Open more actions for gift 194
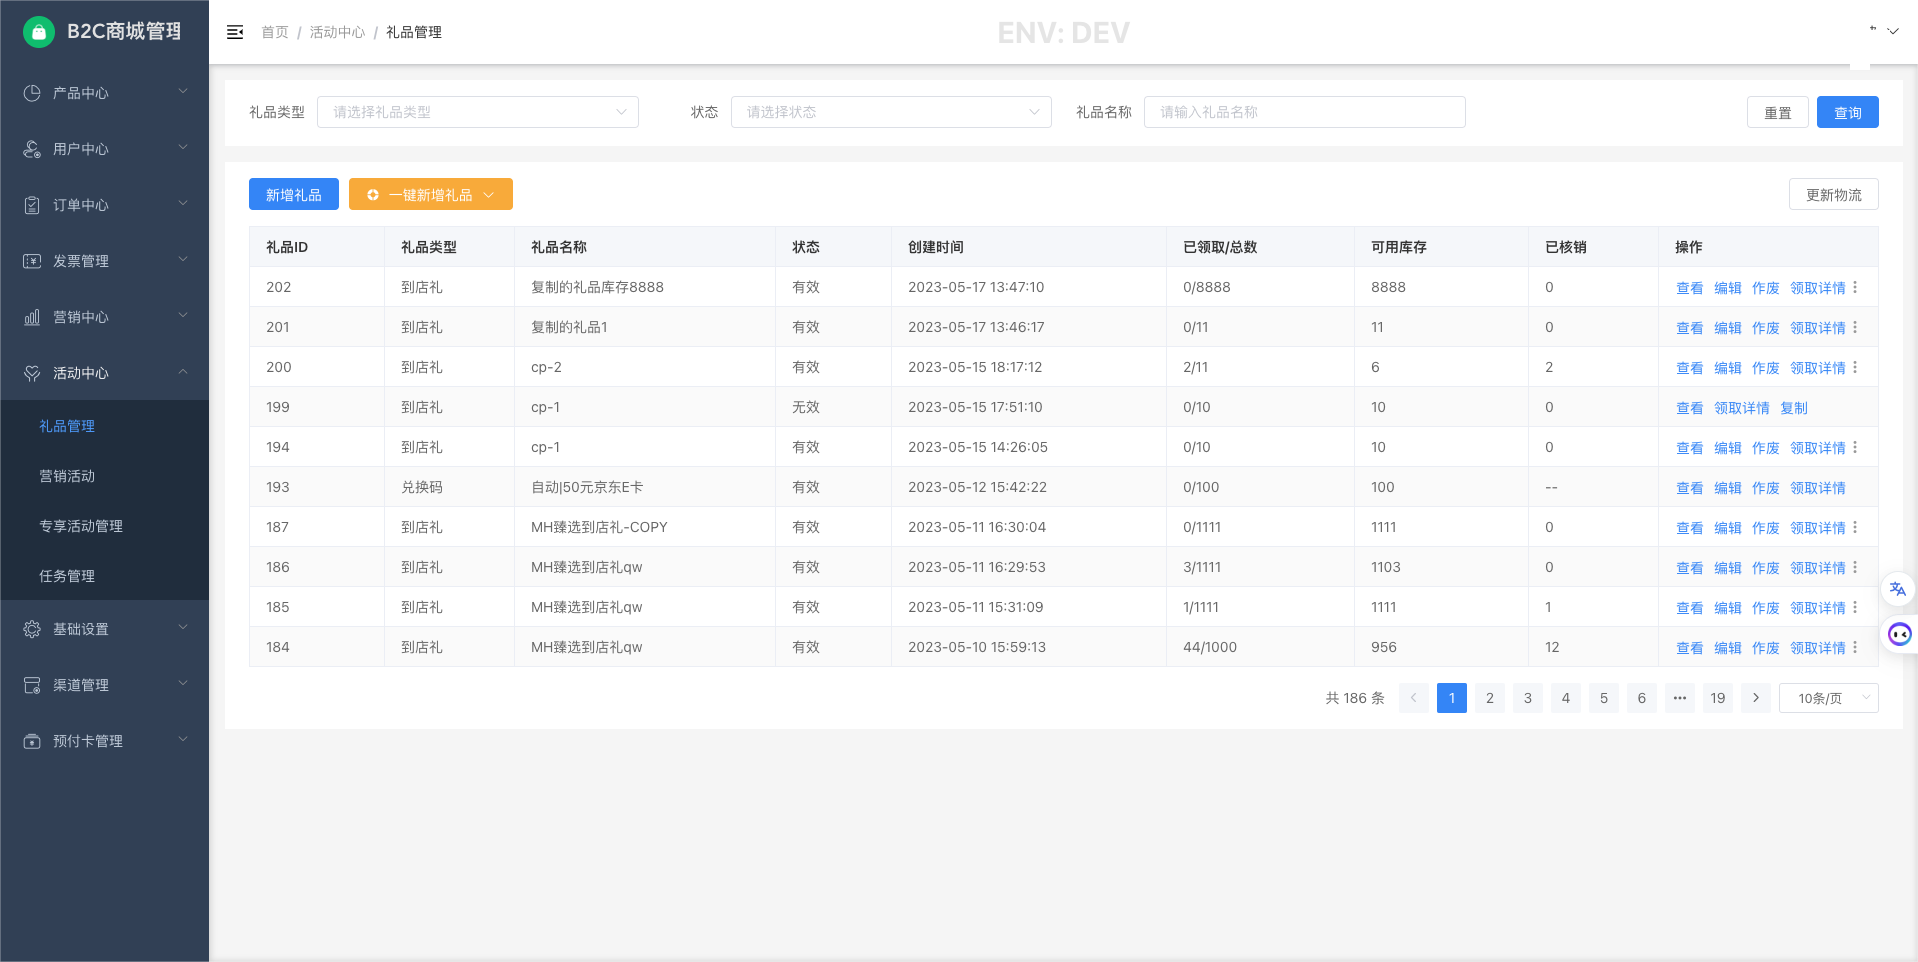 pos(1855,447)
